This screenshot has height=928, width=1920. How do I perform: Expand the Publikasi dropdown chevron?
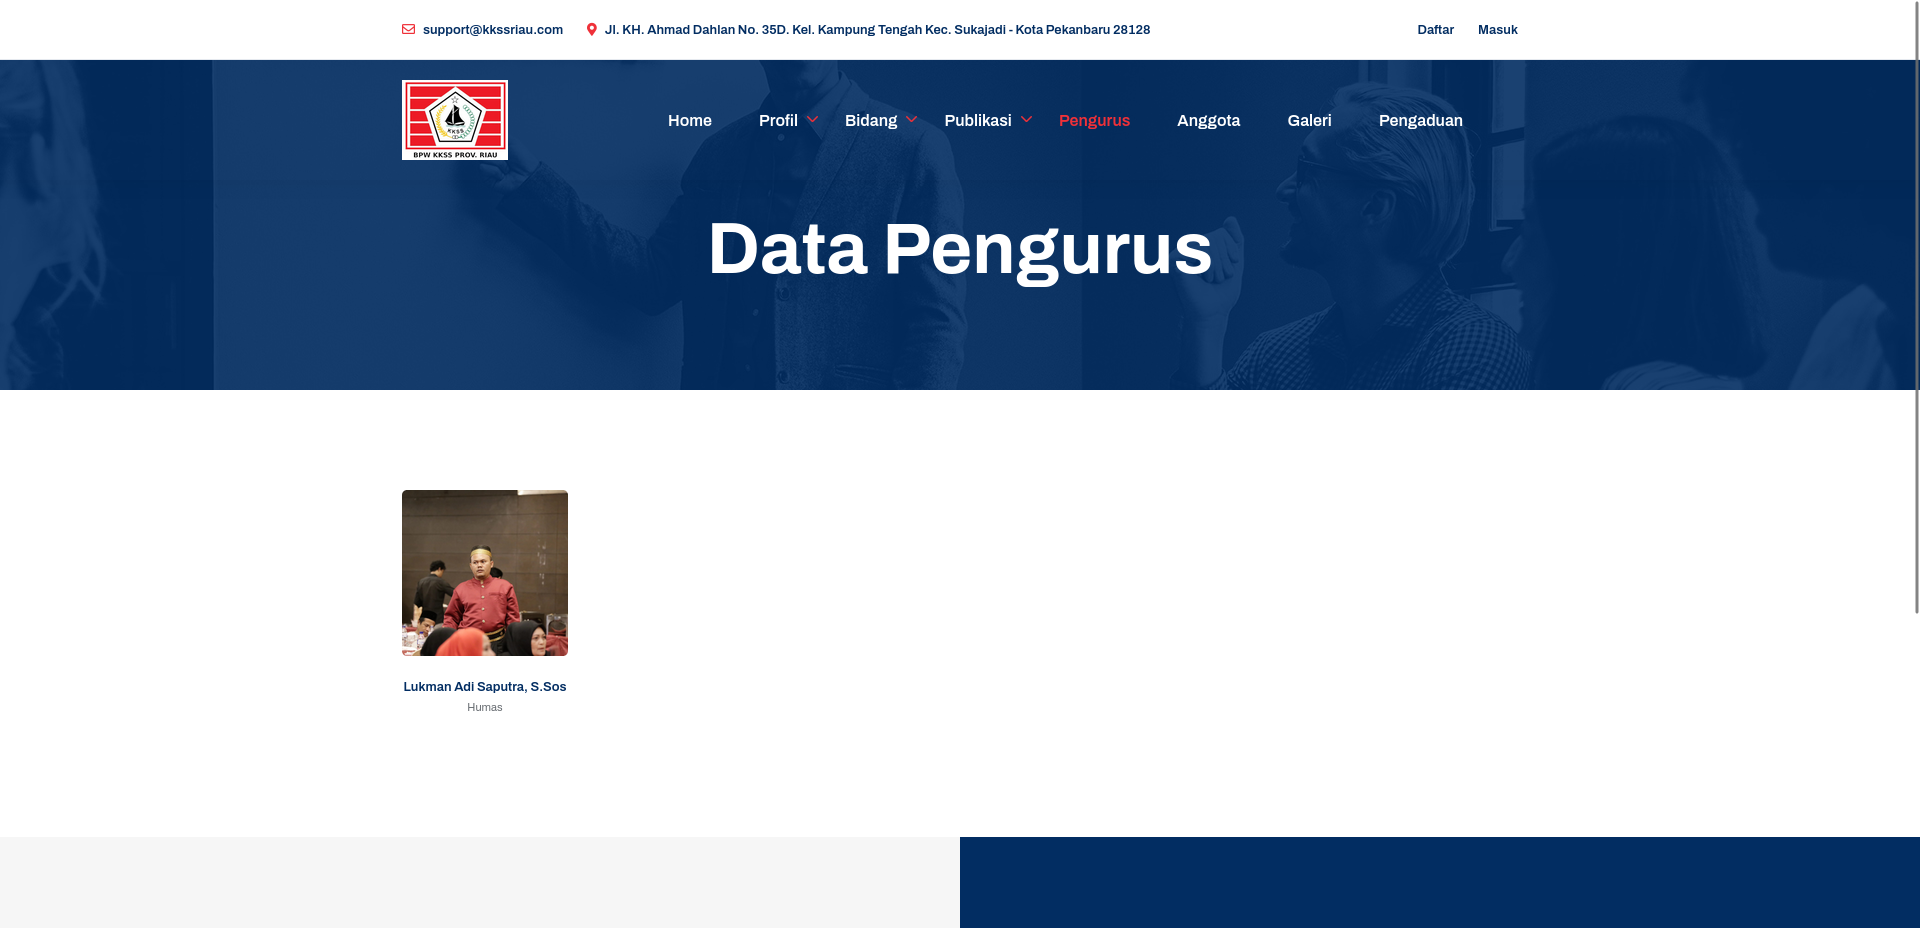click(1026, 119)
